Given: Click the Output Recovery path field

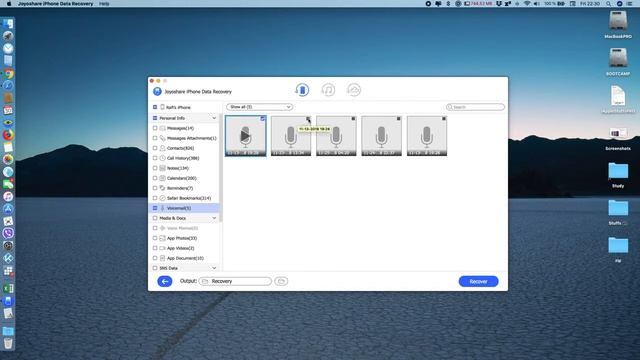Looking at the screenshot, I should [236, 281].
